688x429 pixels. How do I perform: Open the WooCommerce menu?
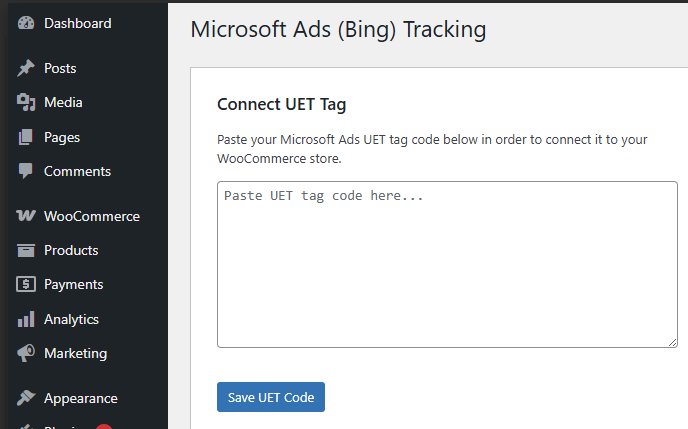pyautogui.click(x=91, y=216)
